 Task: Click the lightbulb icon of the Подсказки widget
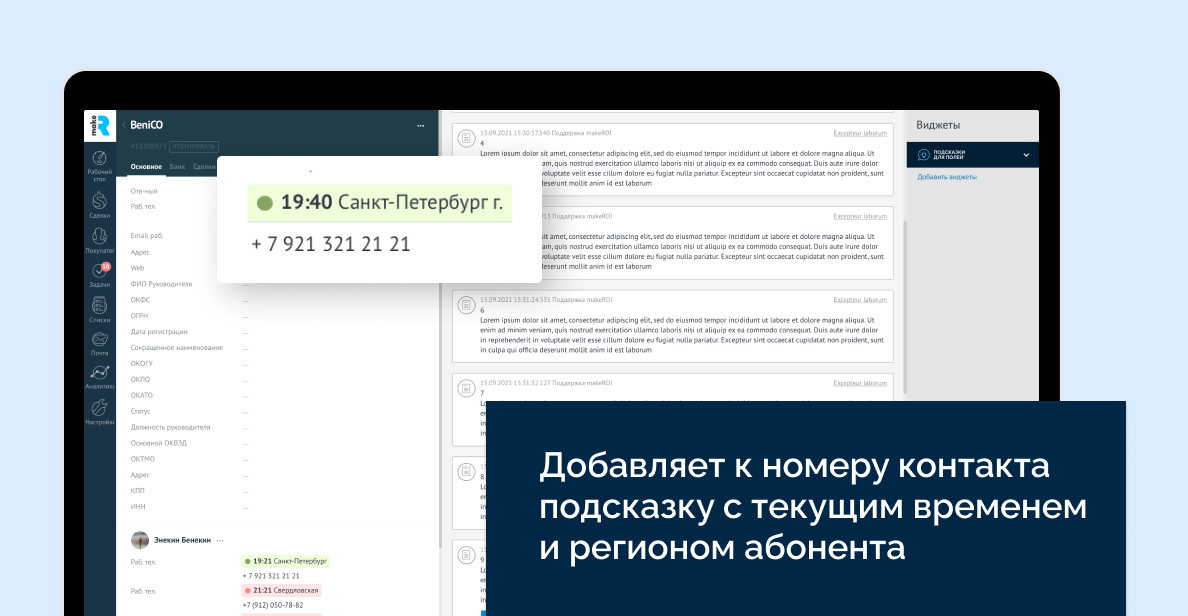(923, 155)
